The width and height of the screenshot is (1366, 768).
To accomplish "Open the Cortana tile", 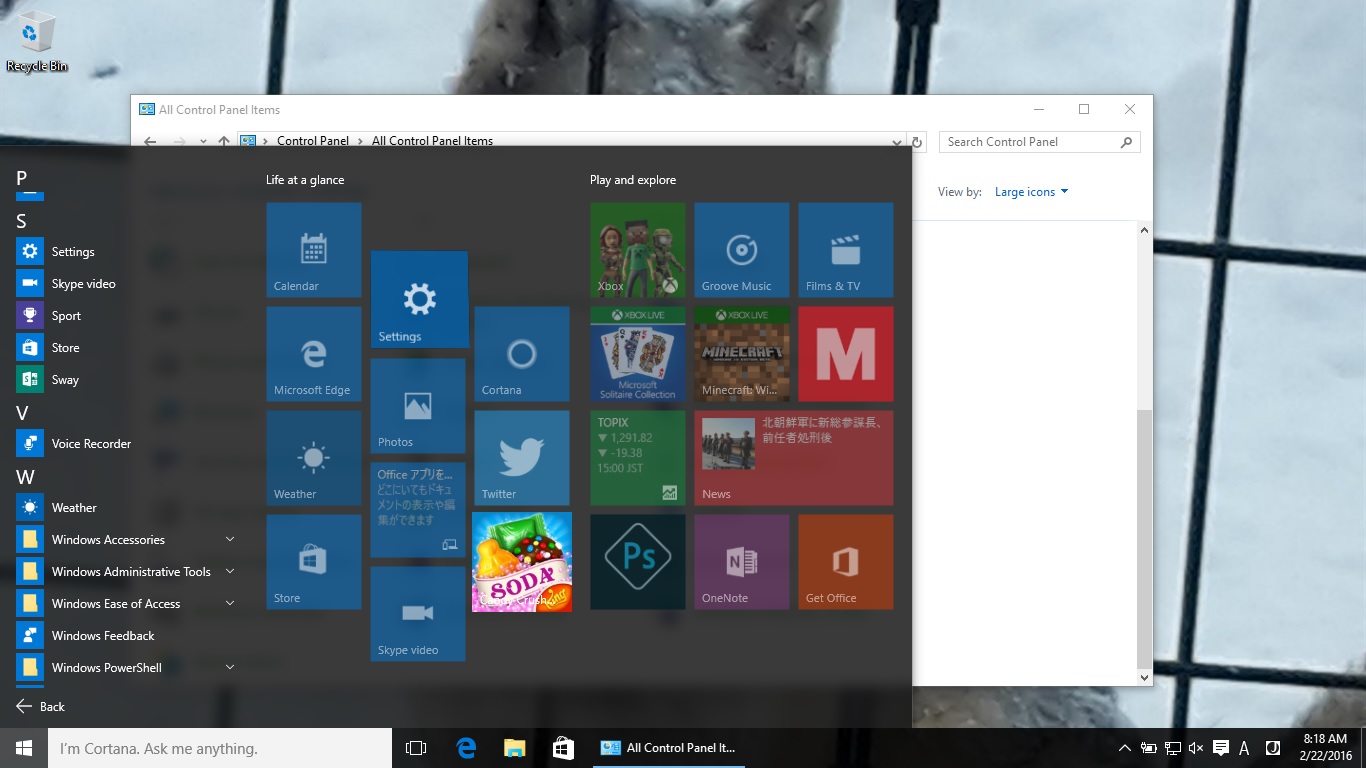I will [x=522, y=354].
